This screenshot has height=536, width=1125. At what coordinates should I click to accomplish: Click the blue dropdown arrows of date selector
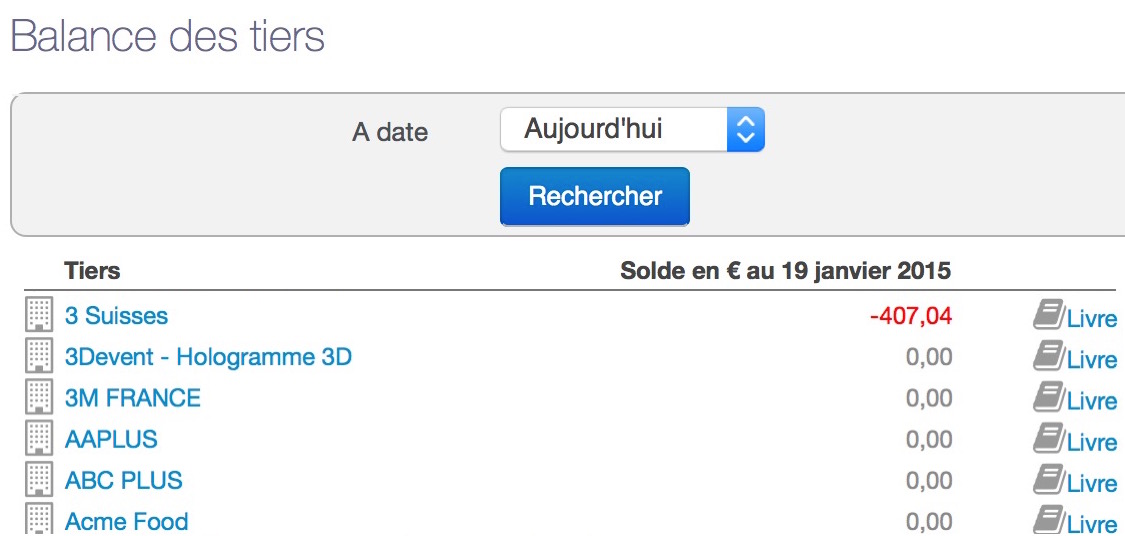point(745,130)
